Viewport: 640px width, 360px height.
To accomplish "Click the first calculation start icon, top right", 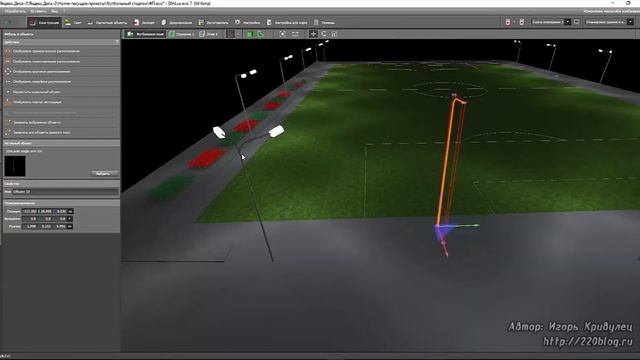I will pyautogui.click(x=508, y=22).
